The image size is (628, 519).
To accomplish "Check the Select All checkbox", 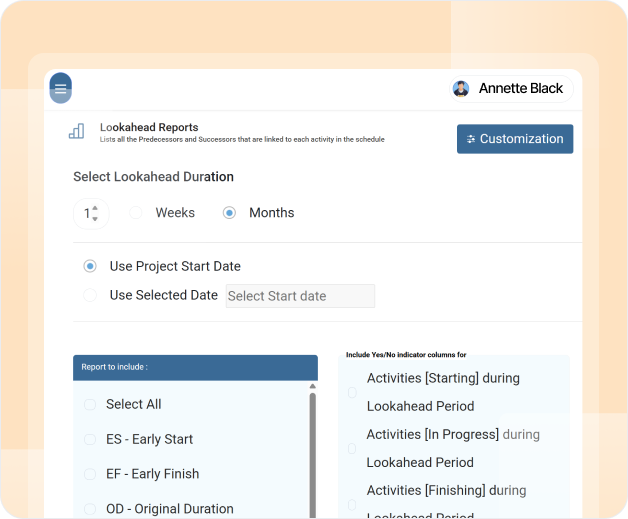I will [x=90, y=404].
